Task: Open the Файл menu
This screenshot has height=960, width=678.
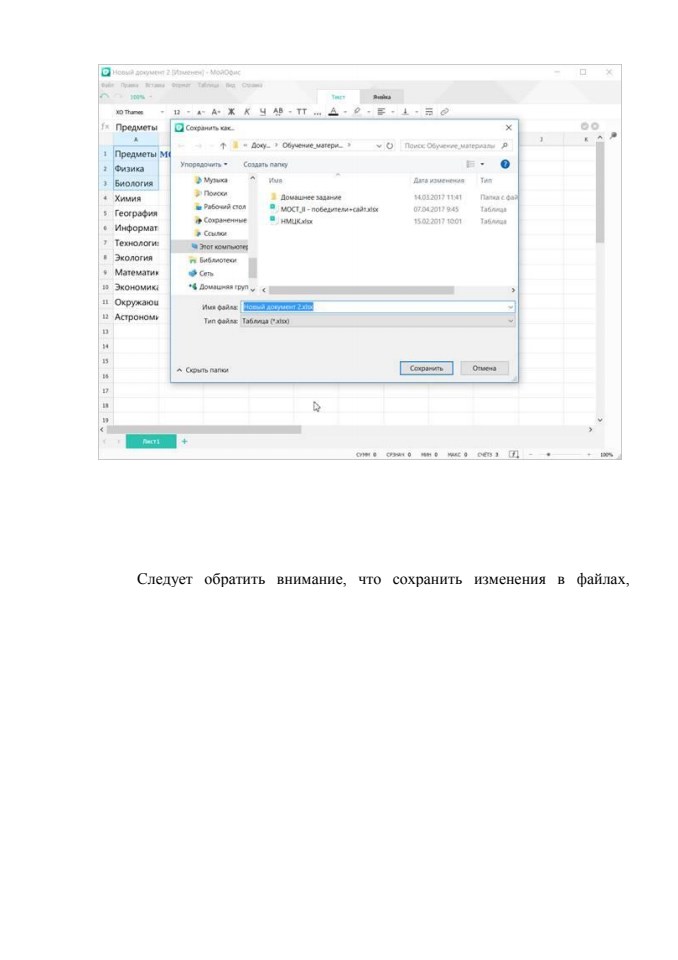Action: (x=107, y=85)
